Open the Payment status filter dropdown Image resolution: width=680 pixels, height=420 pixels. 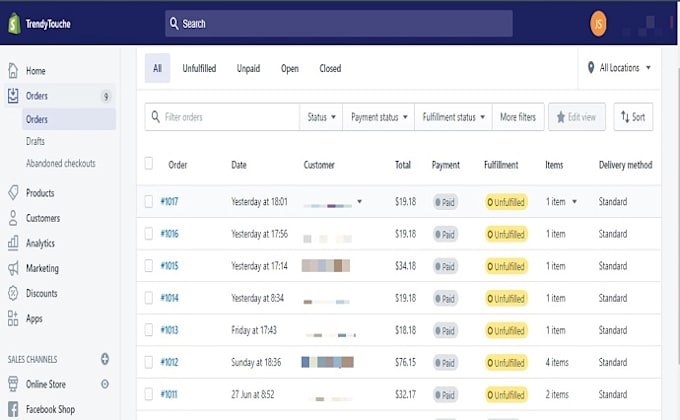[x=379, y=117]
